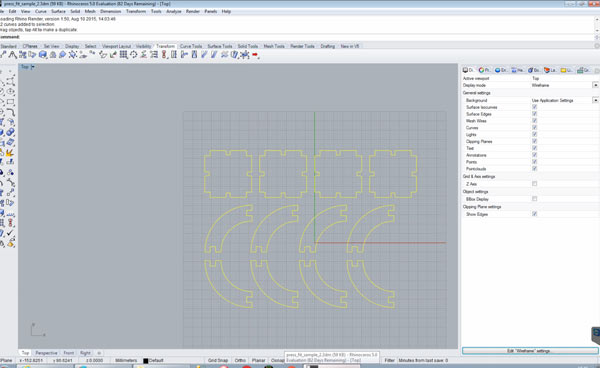The width and height of the screenshot is (600, 368).
Task: Click Filter in the status bar
Action: (x=389, y=360)
